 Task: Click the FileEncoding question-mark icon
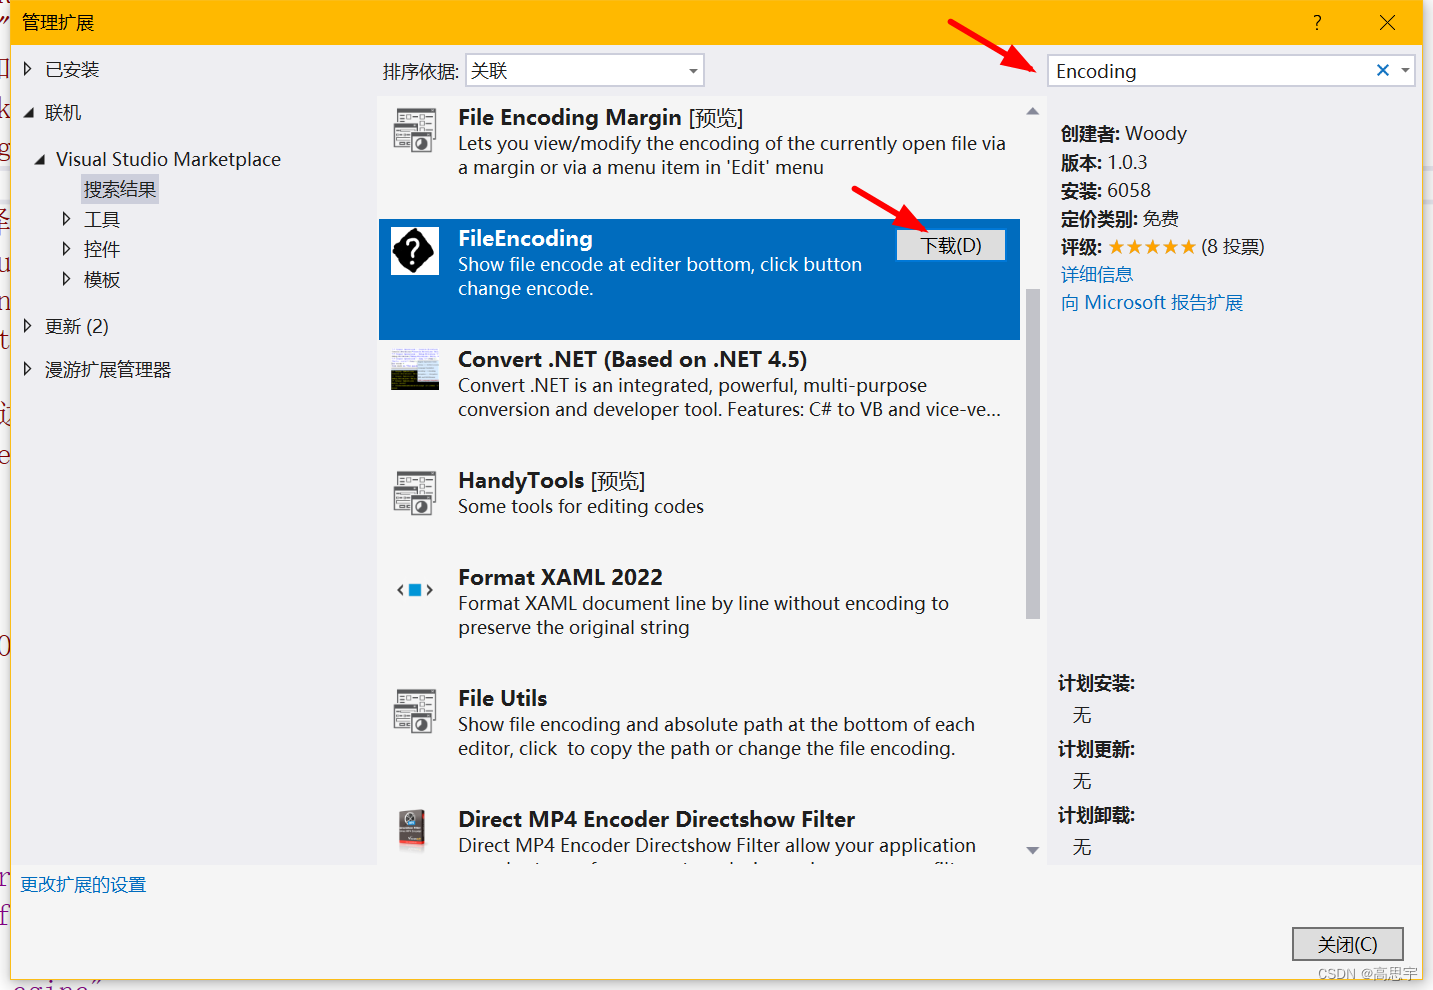click(414, 250)
